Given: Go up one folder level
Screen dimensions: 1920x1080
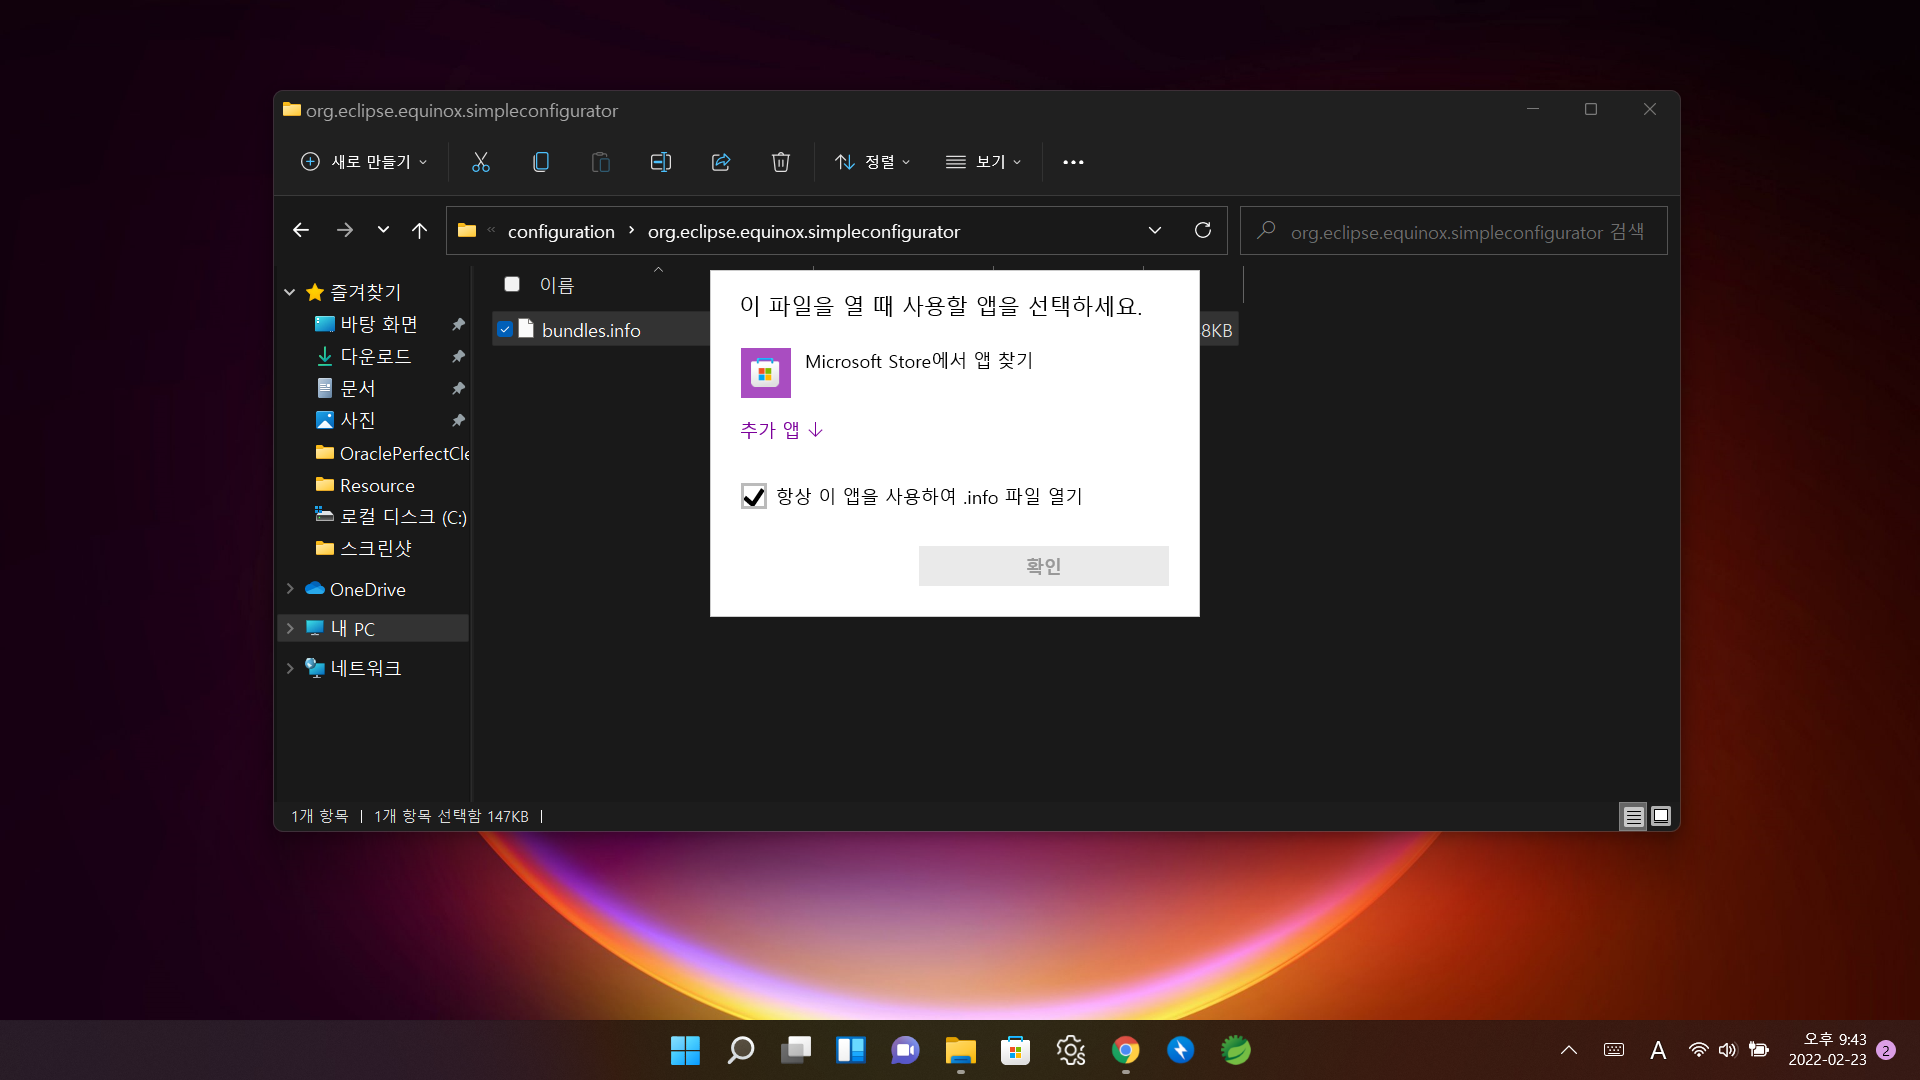Looking at the screenshot, I should 419,231.
